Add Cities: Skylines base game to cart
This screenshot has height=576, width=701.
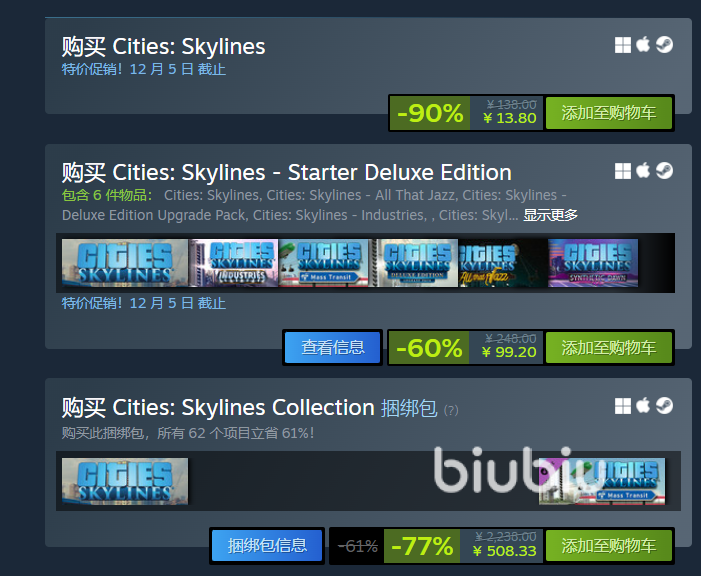609,113
